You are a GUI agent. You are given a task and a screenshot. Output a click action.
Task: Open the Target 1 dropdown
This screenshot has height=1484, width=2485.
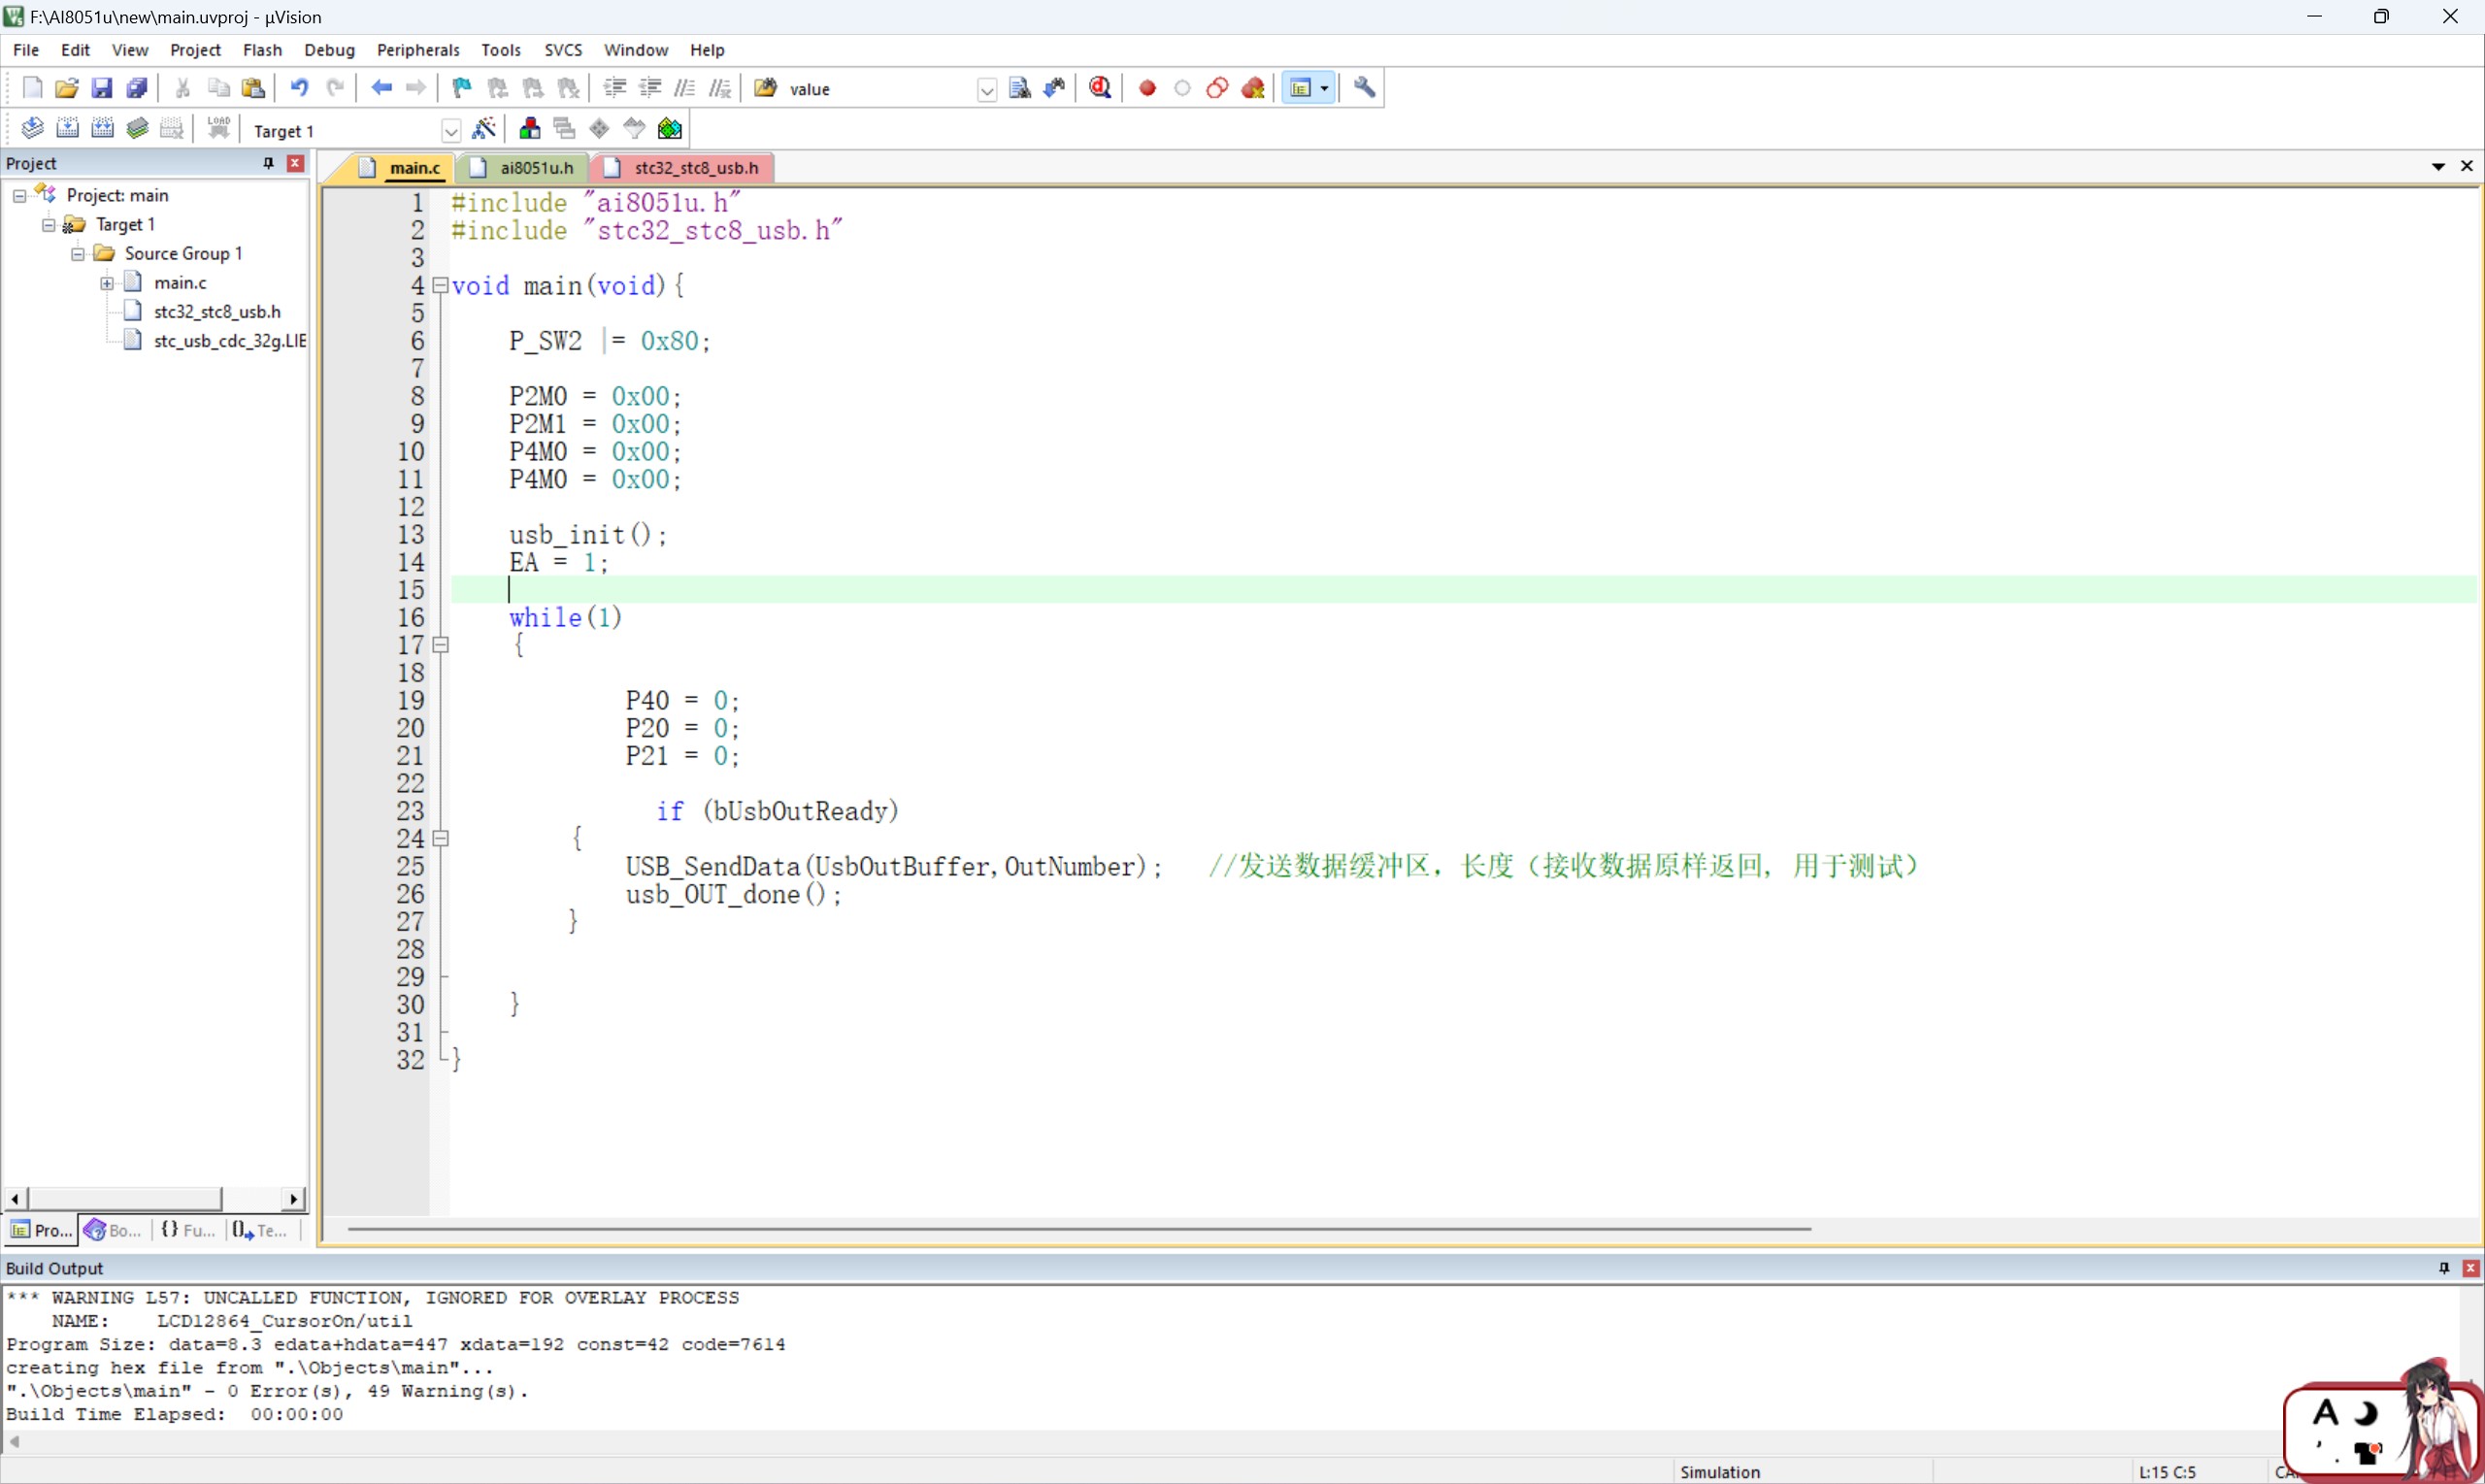[451, 131]
